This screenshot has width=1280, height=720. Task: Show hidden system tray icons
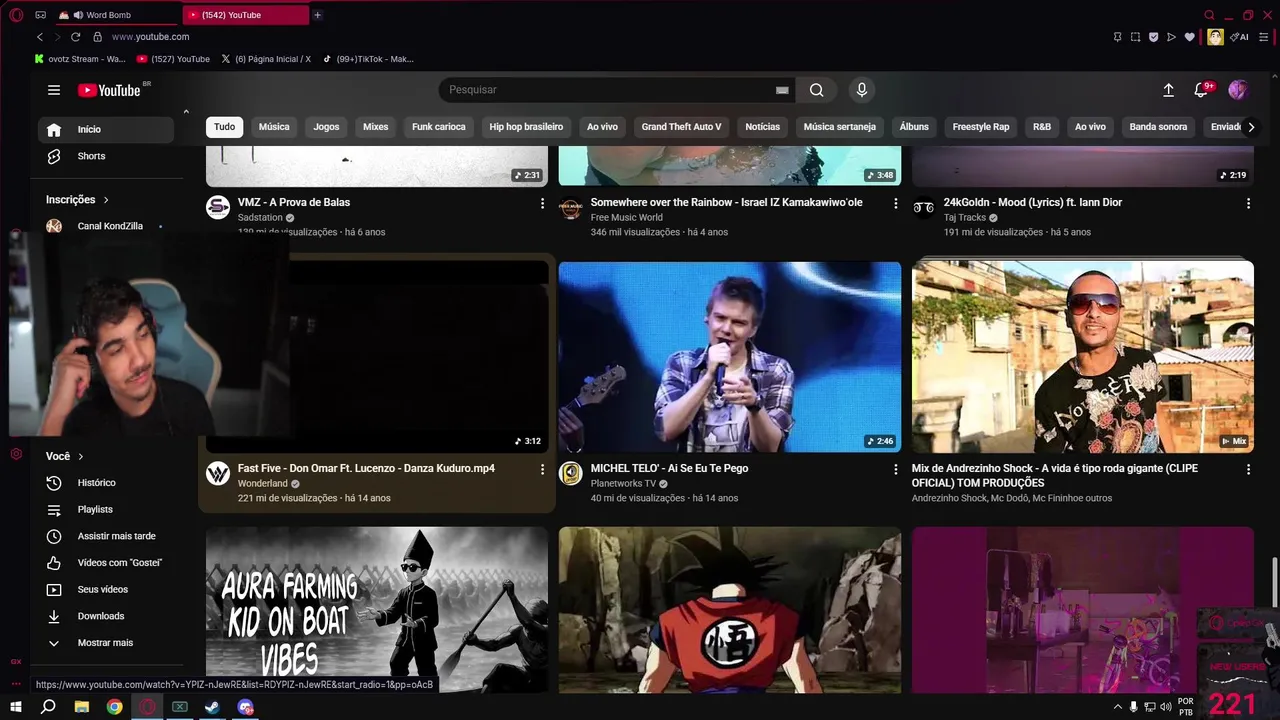point(1118,707)
